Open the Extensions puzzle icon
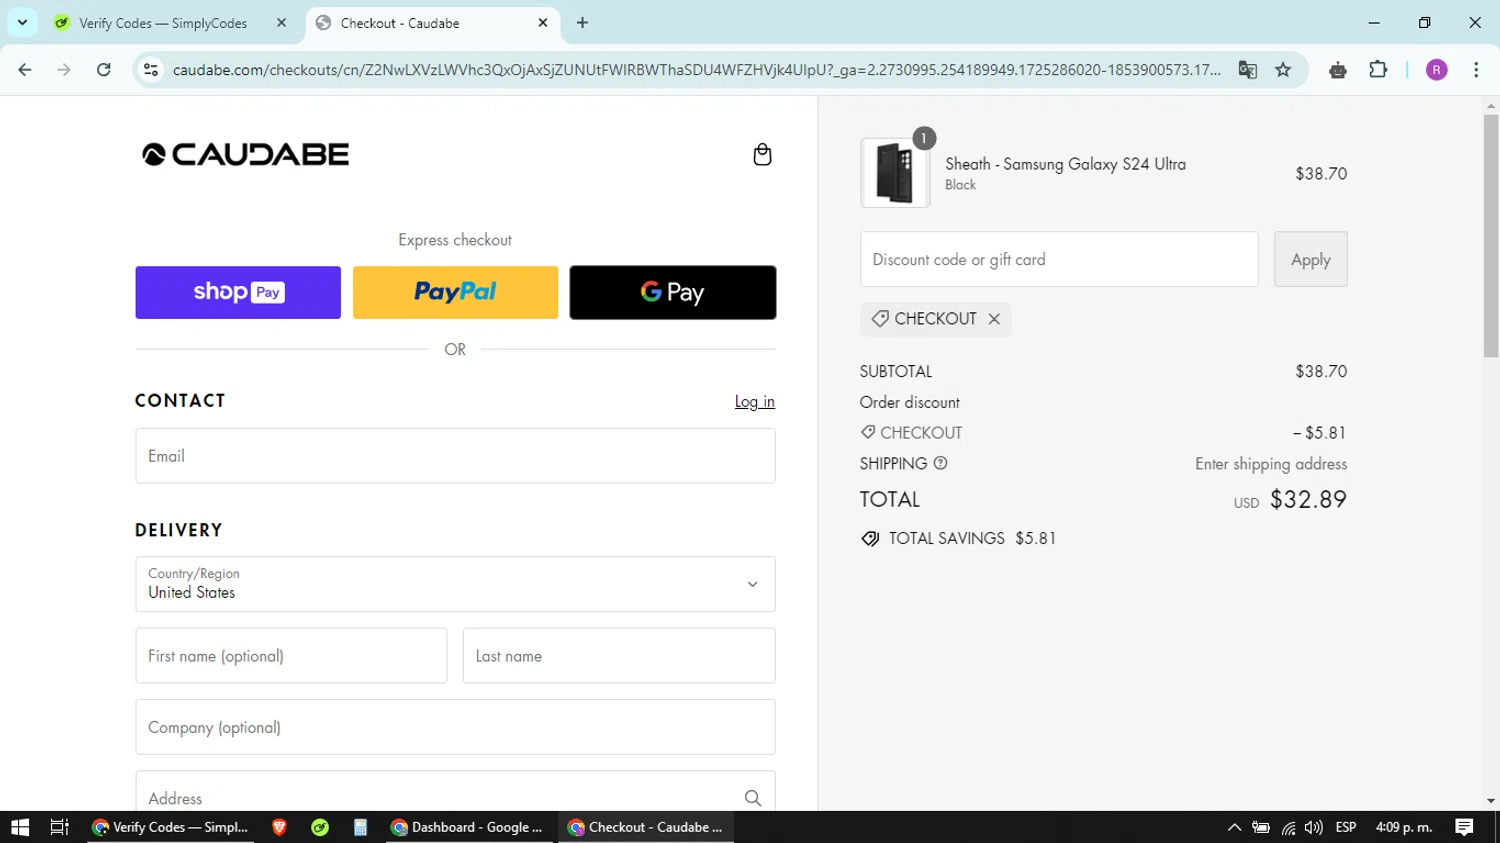Image resolution: width=1500 pixels, height=843 pixels. click(1378, 70)
